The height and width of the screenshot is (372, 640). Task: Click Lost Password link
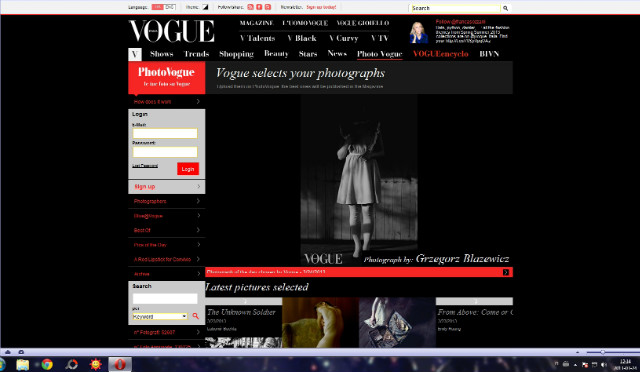point(145,166)
